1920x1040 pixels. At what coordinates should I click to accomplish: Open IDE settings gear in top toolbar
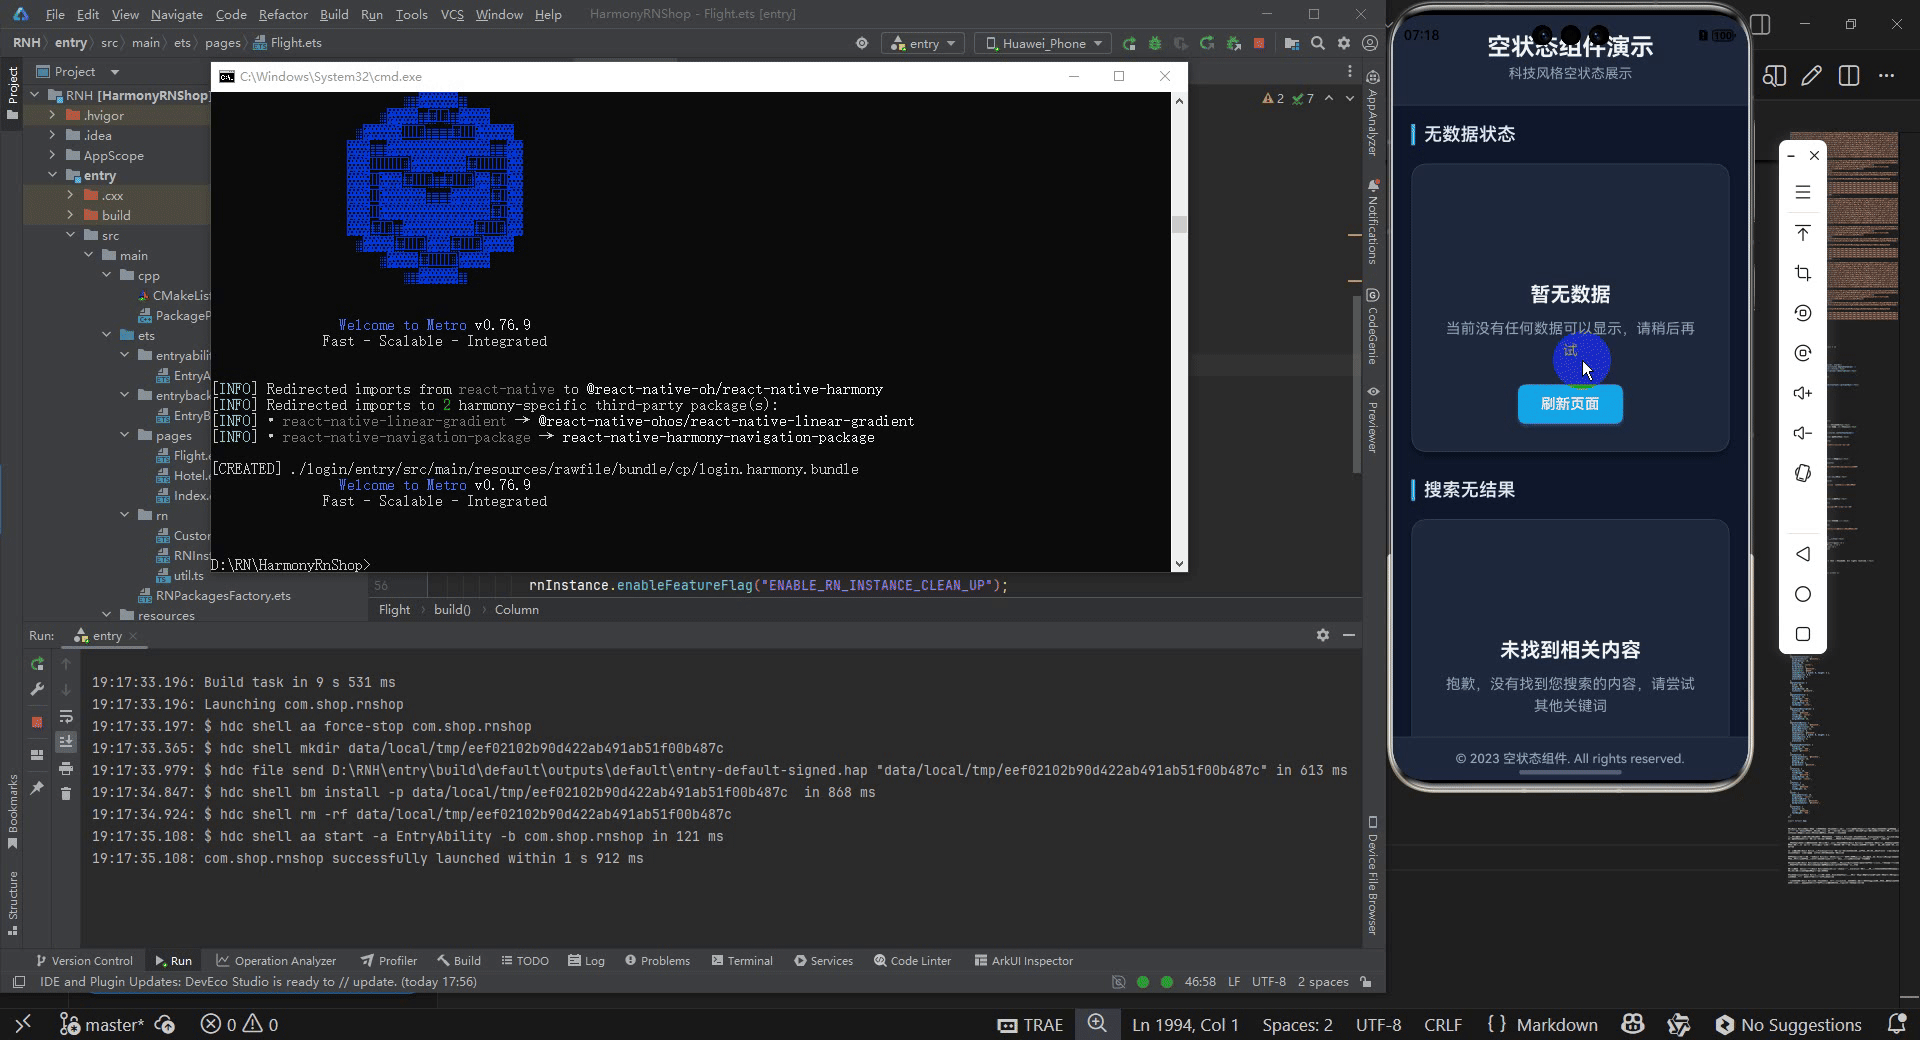[x=1344, y=43]
